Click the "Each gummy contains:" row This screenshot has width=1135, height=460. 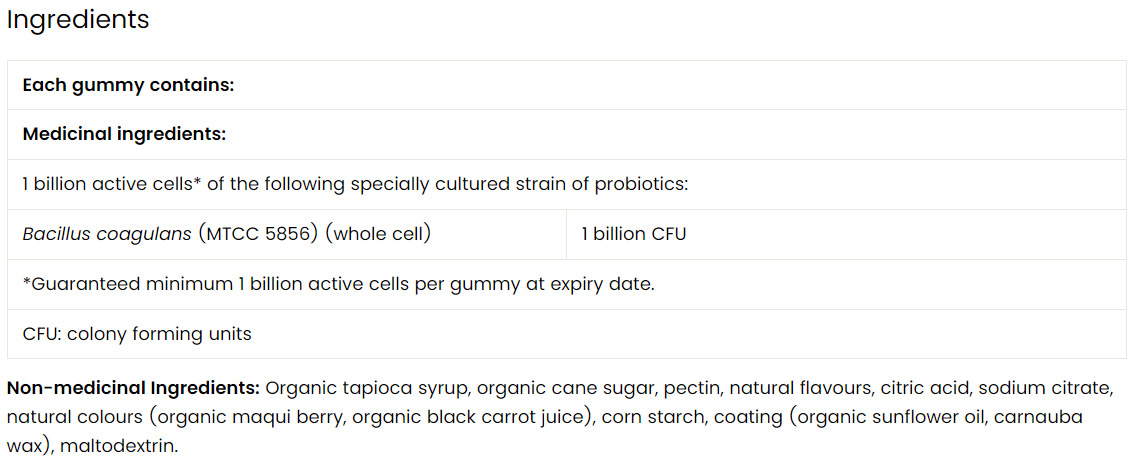tap(128, 85)
